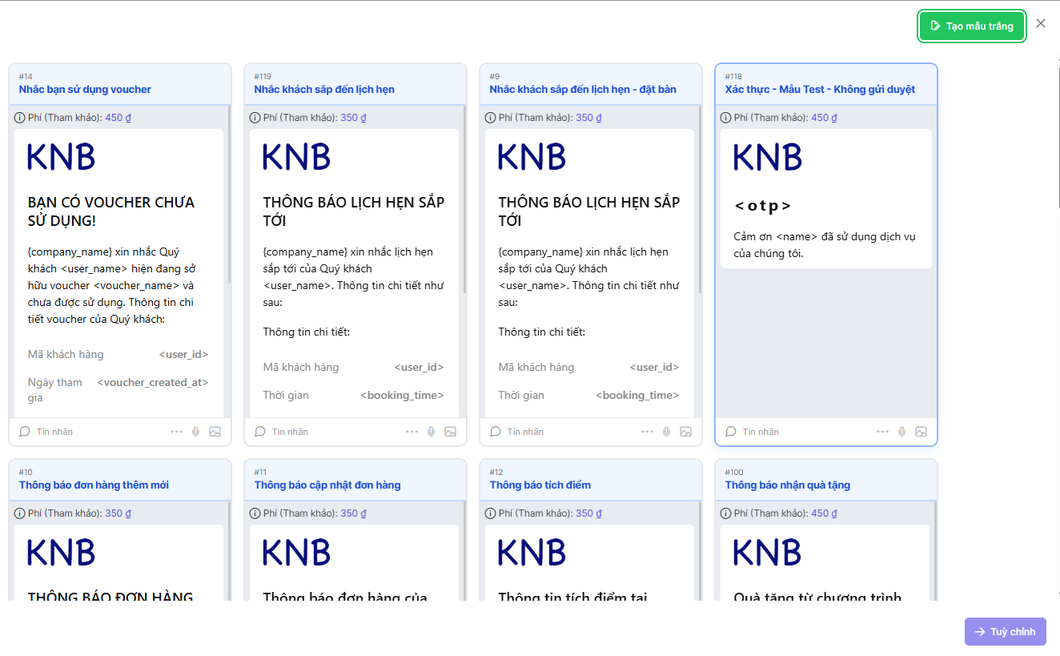This screenshot has height=656, width=1060.
Task: Click three-dots icon in voucher card #14
Action: (176, 431)
